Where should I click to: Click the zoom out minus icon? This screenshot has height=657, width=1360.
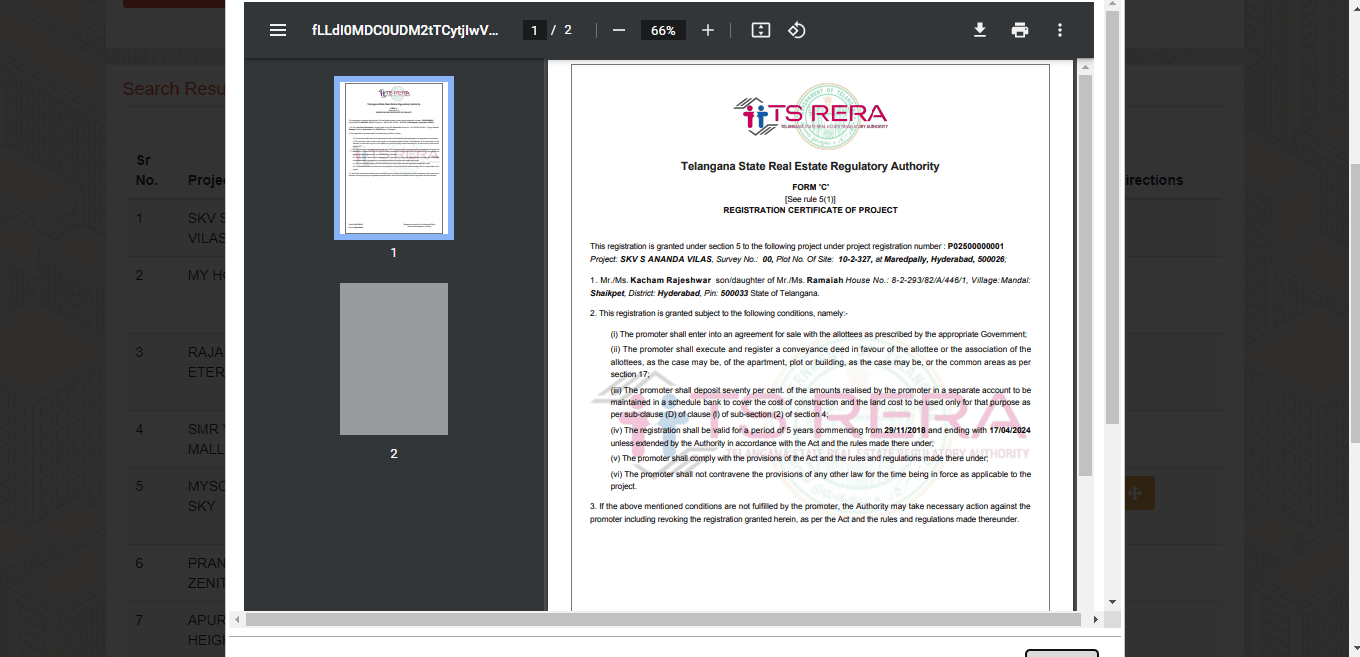[618, 30]
